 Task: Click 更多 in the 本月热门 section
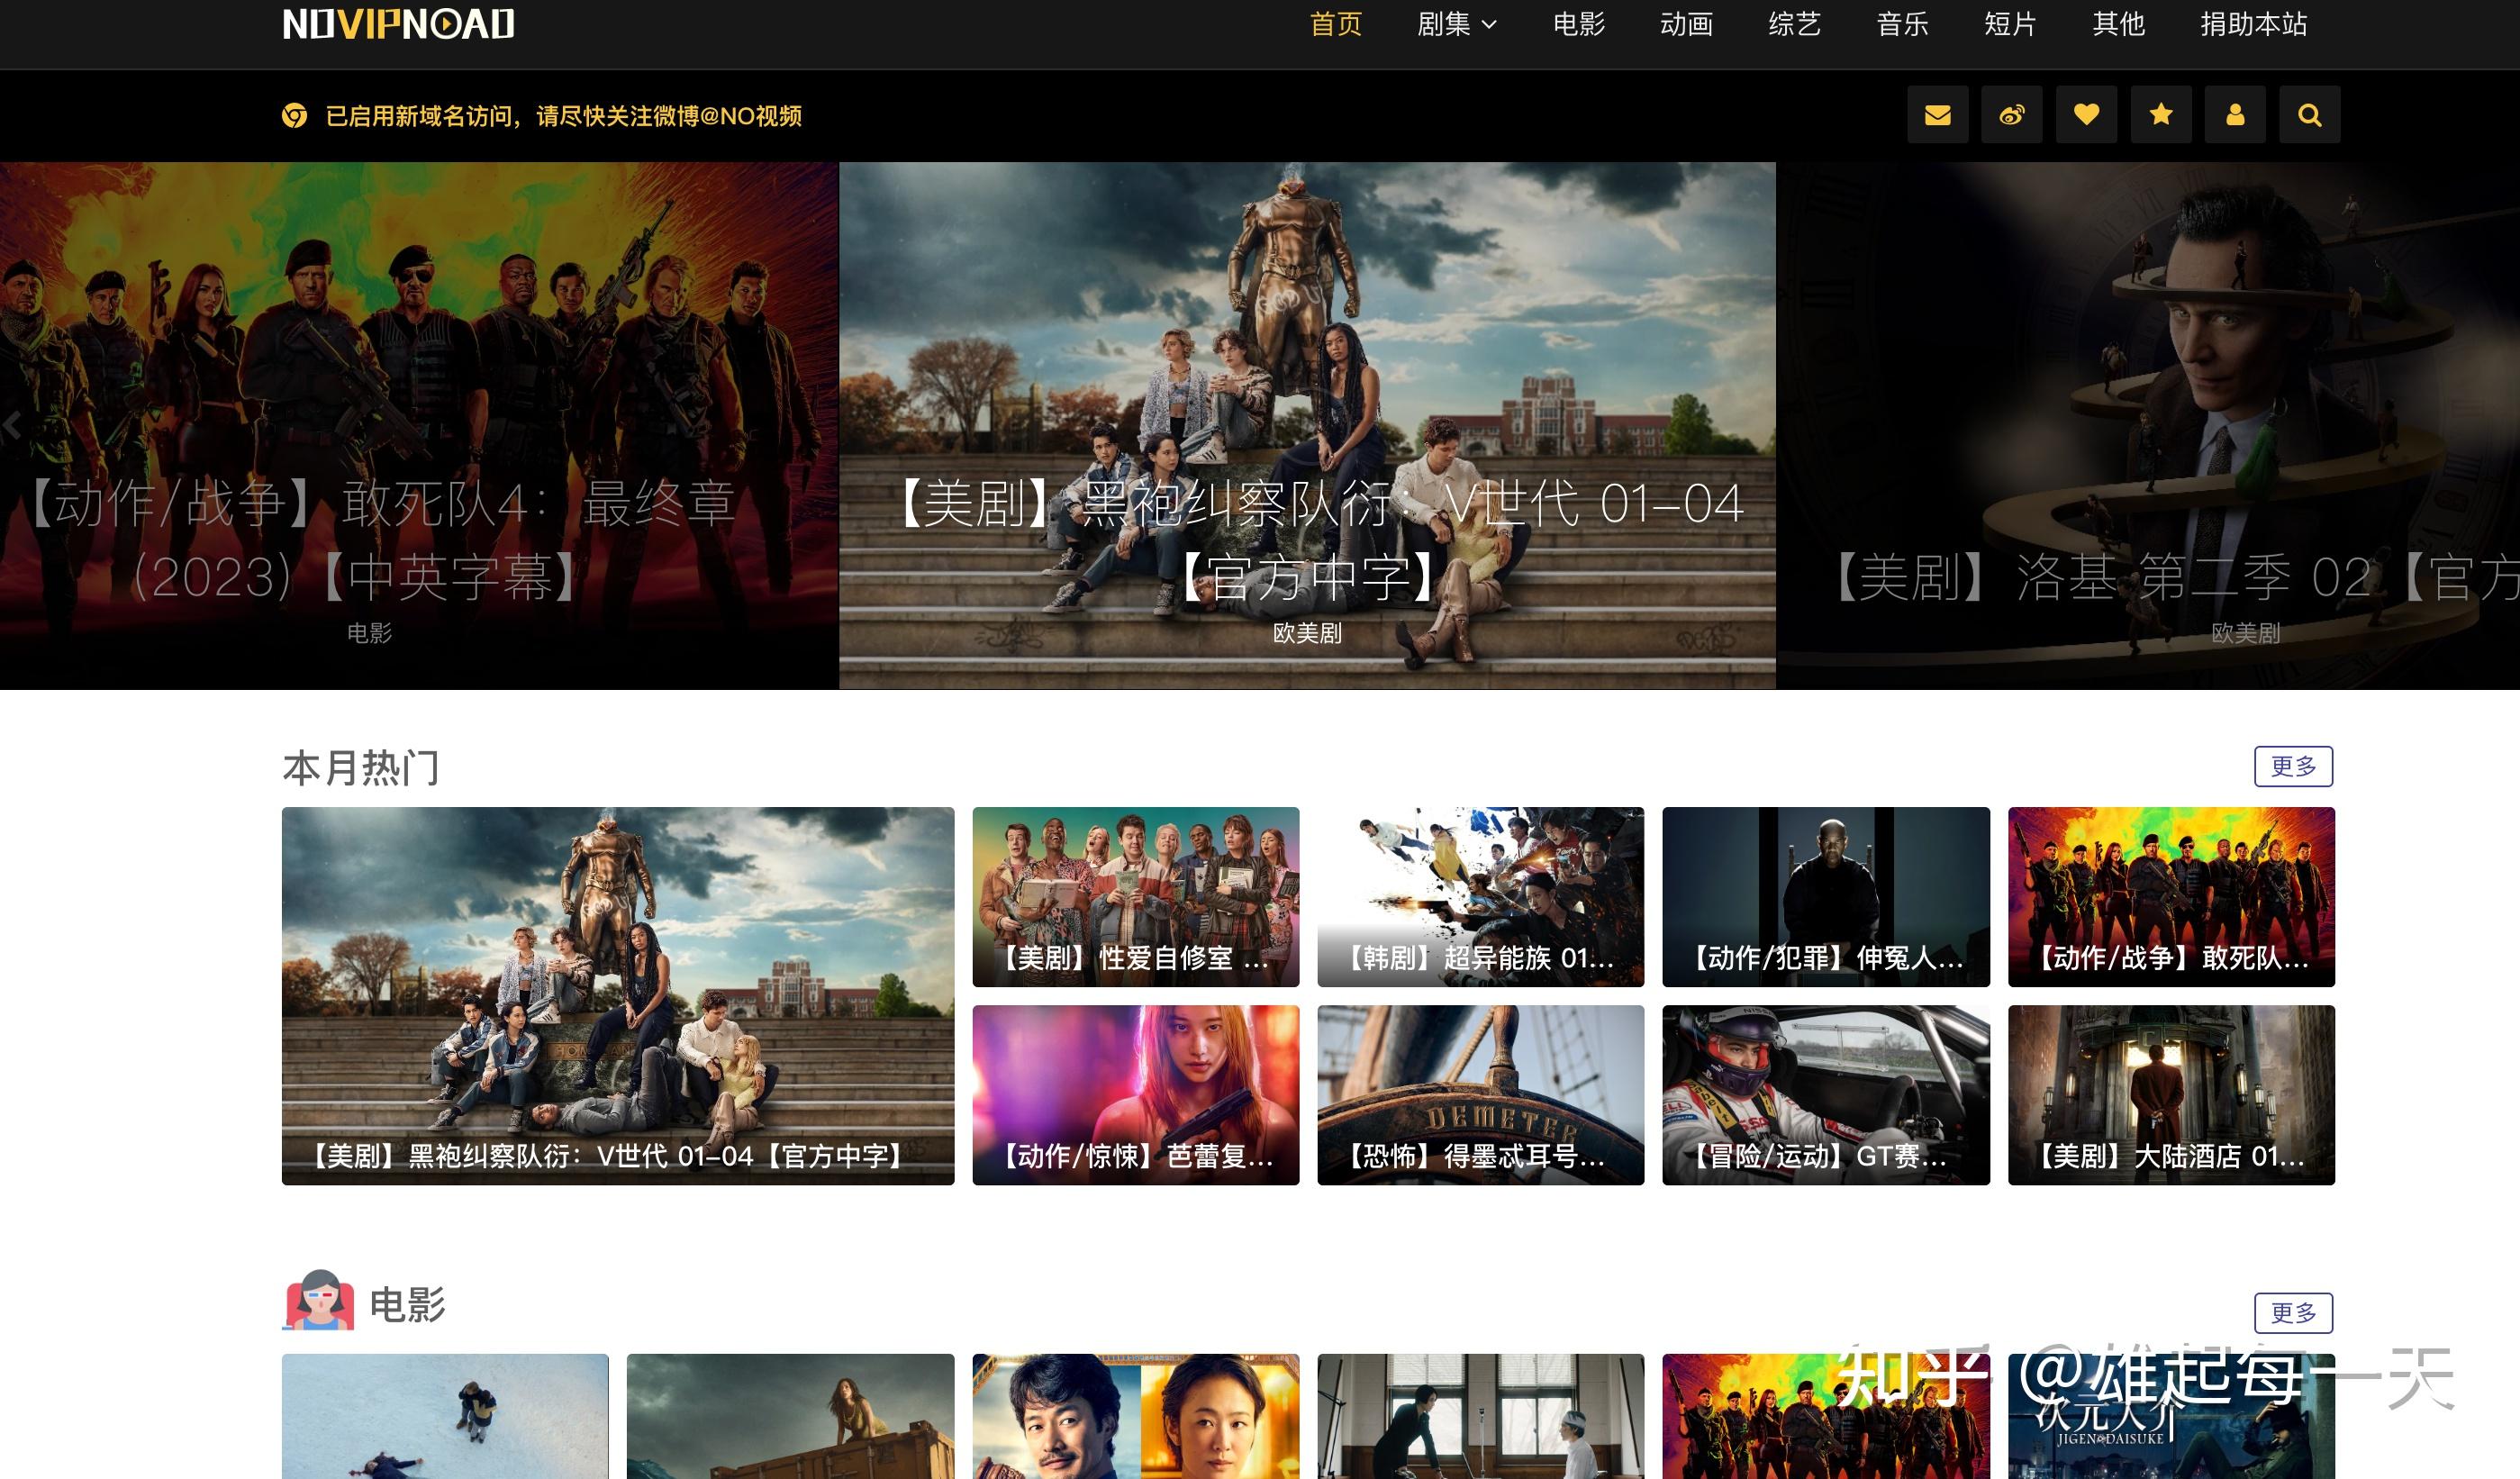pyautogui.click(x=2293, y=766)
